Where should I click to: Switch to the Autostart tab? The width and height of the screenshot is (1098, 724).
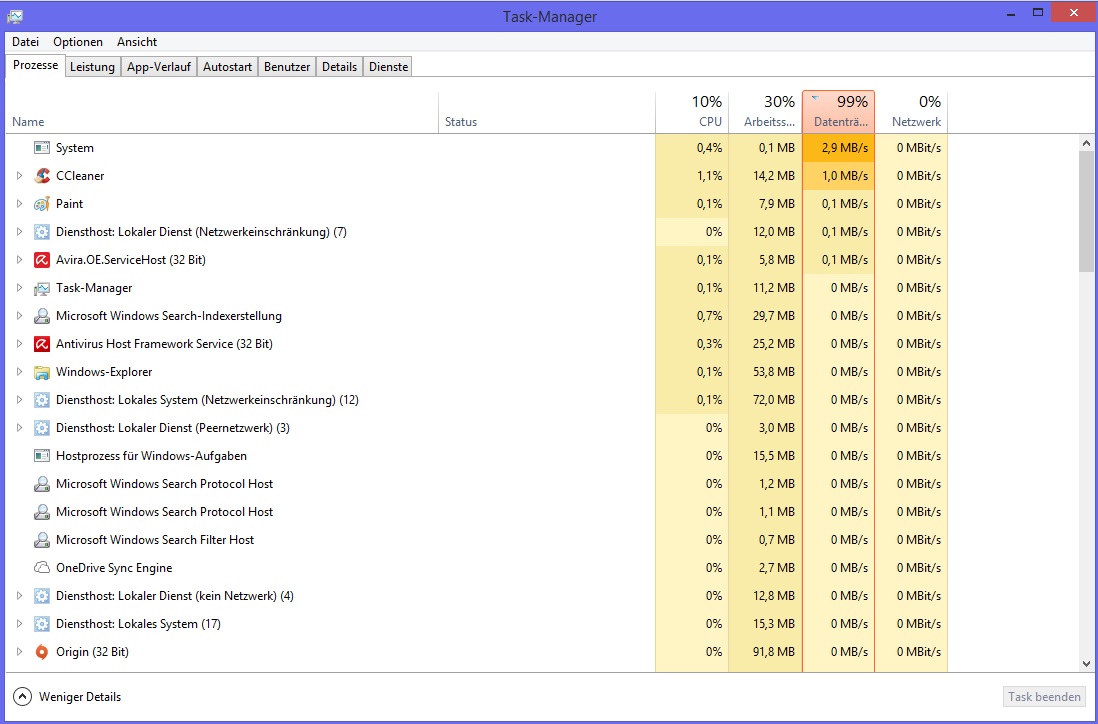(x=228, y=67)
